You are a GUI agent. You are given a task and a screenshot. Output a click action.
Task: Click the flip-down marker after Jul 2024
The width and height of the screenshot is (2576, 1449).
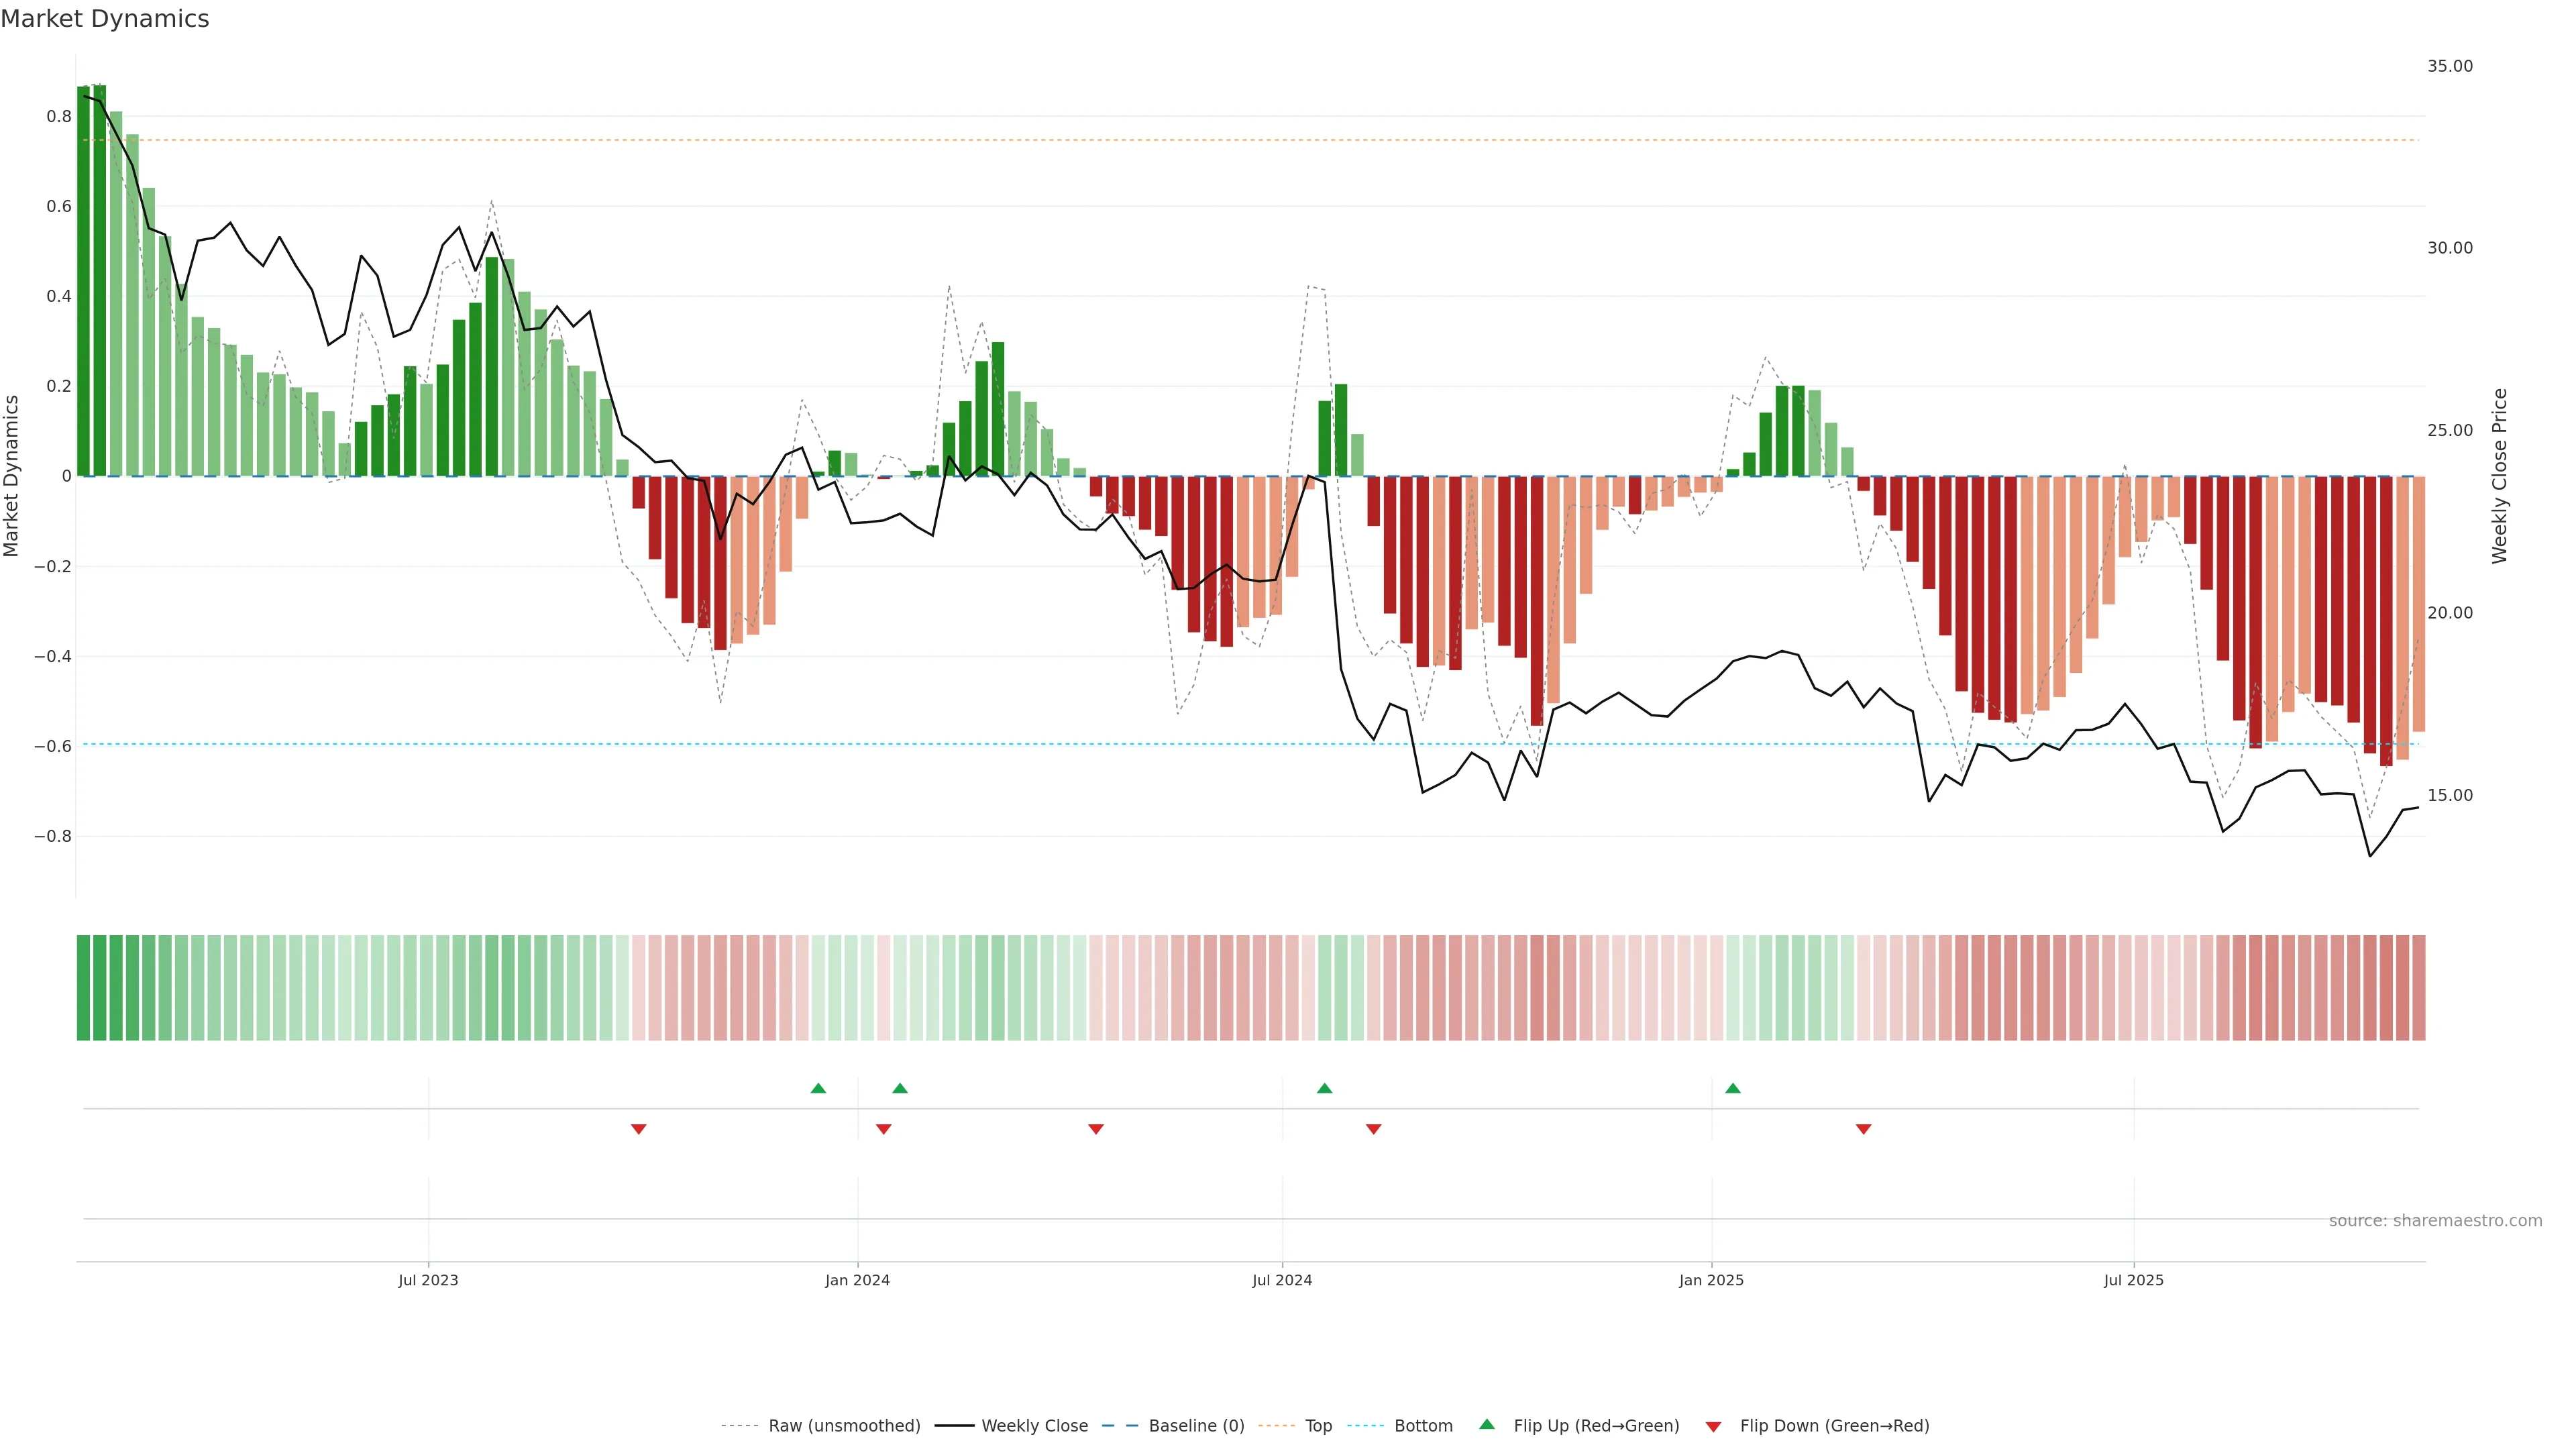pyautogui.click(x=1373, y=1129)
